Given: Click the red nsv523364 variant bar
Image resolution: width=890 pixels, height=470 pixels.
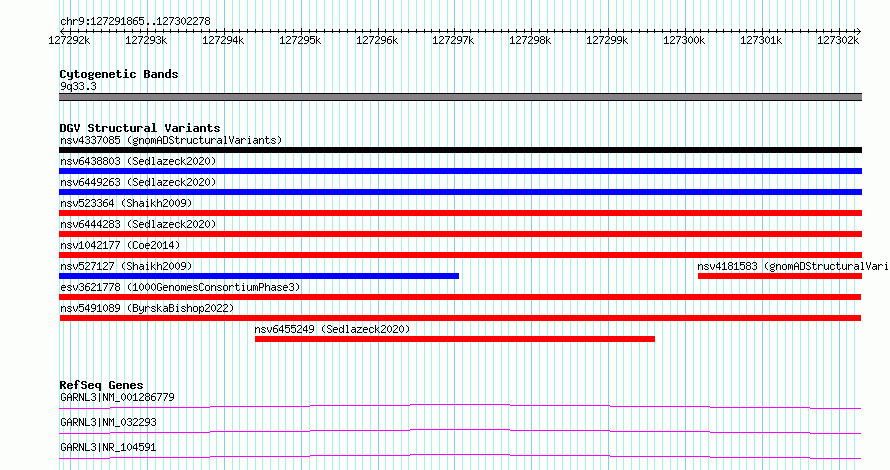Looking at the screenshot, I should coord(460,213).
